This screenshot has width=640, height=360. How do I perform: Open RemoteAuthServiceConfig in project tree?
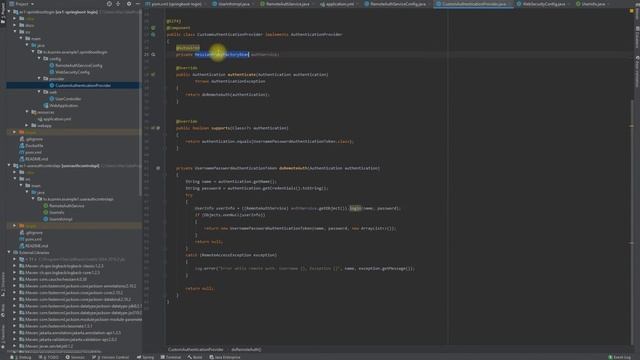coord(79,65)
